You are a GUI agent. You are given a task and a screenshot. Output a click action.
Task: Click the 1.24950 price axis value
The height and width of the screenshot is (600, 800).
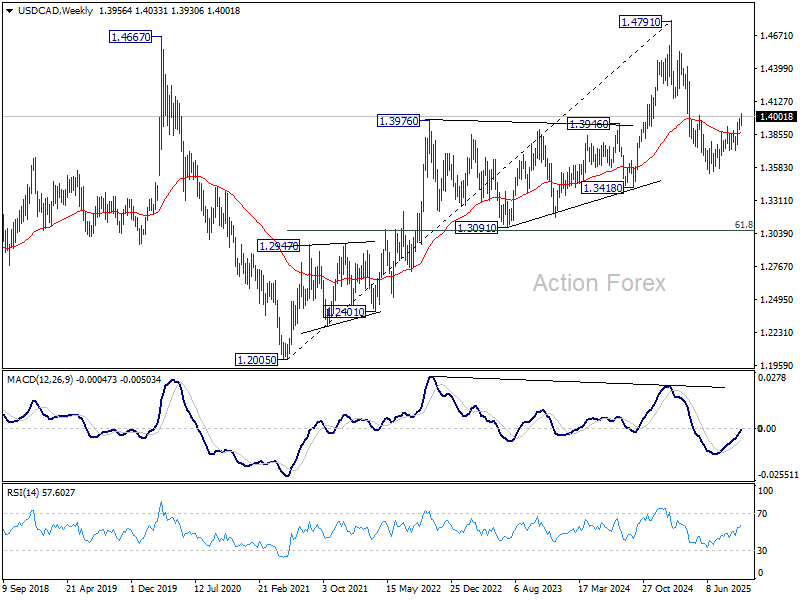(x=777, y=299)
